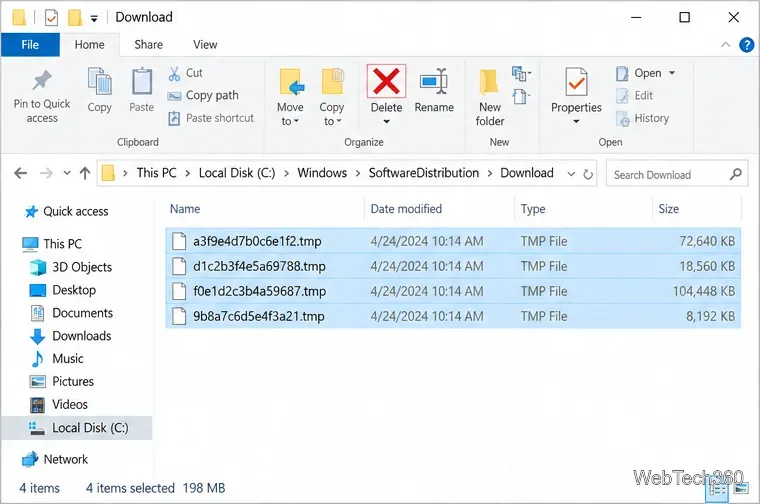Copy path of selected files
This screenshot has width=760, height=504.
(203, 95)
